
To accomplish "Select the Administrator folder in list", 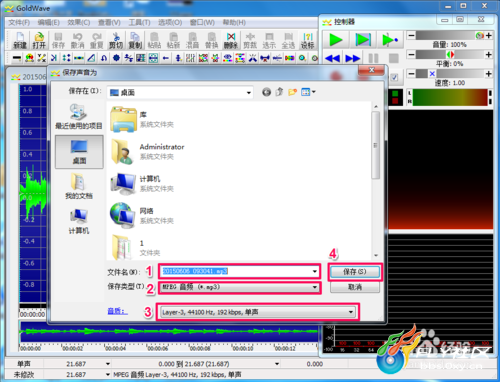I will click(x=148, y=152).
